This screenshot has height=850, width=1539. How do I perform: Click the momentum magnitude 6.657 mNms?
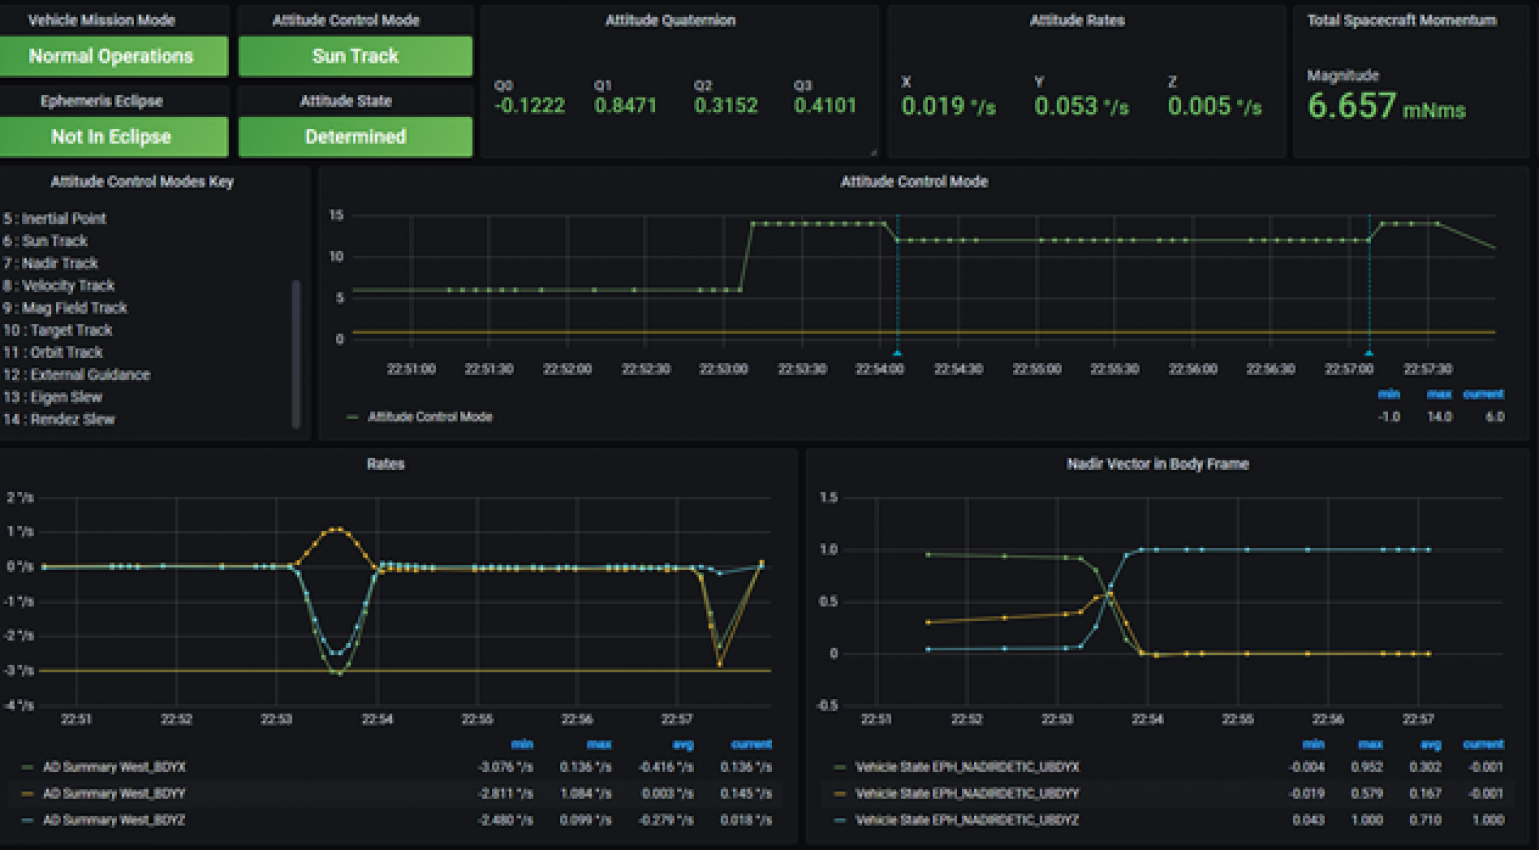point(1386,106)
